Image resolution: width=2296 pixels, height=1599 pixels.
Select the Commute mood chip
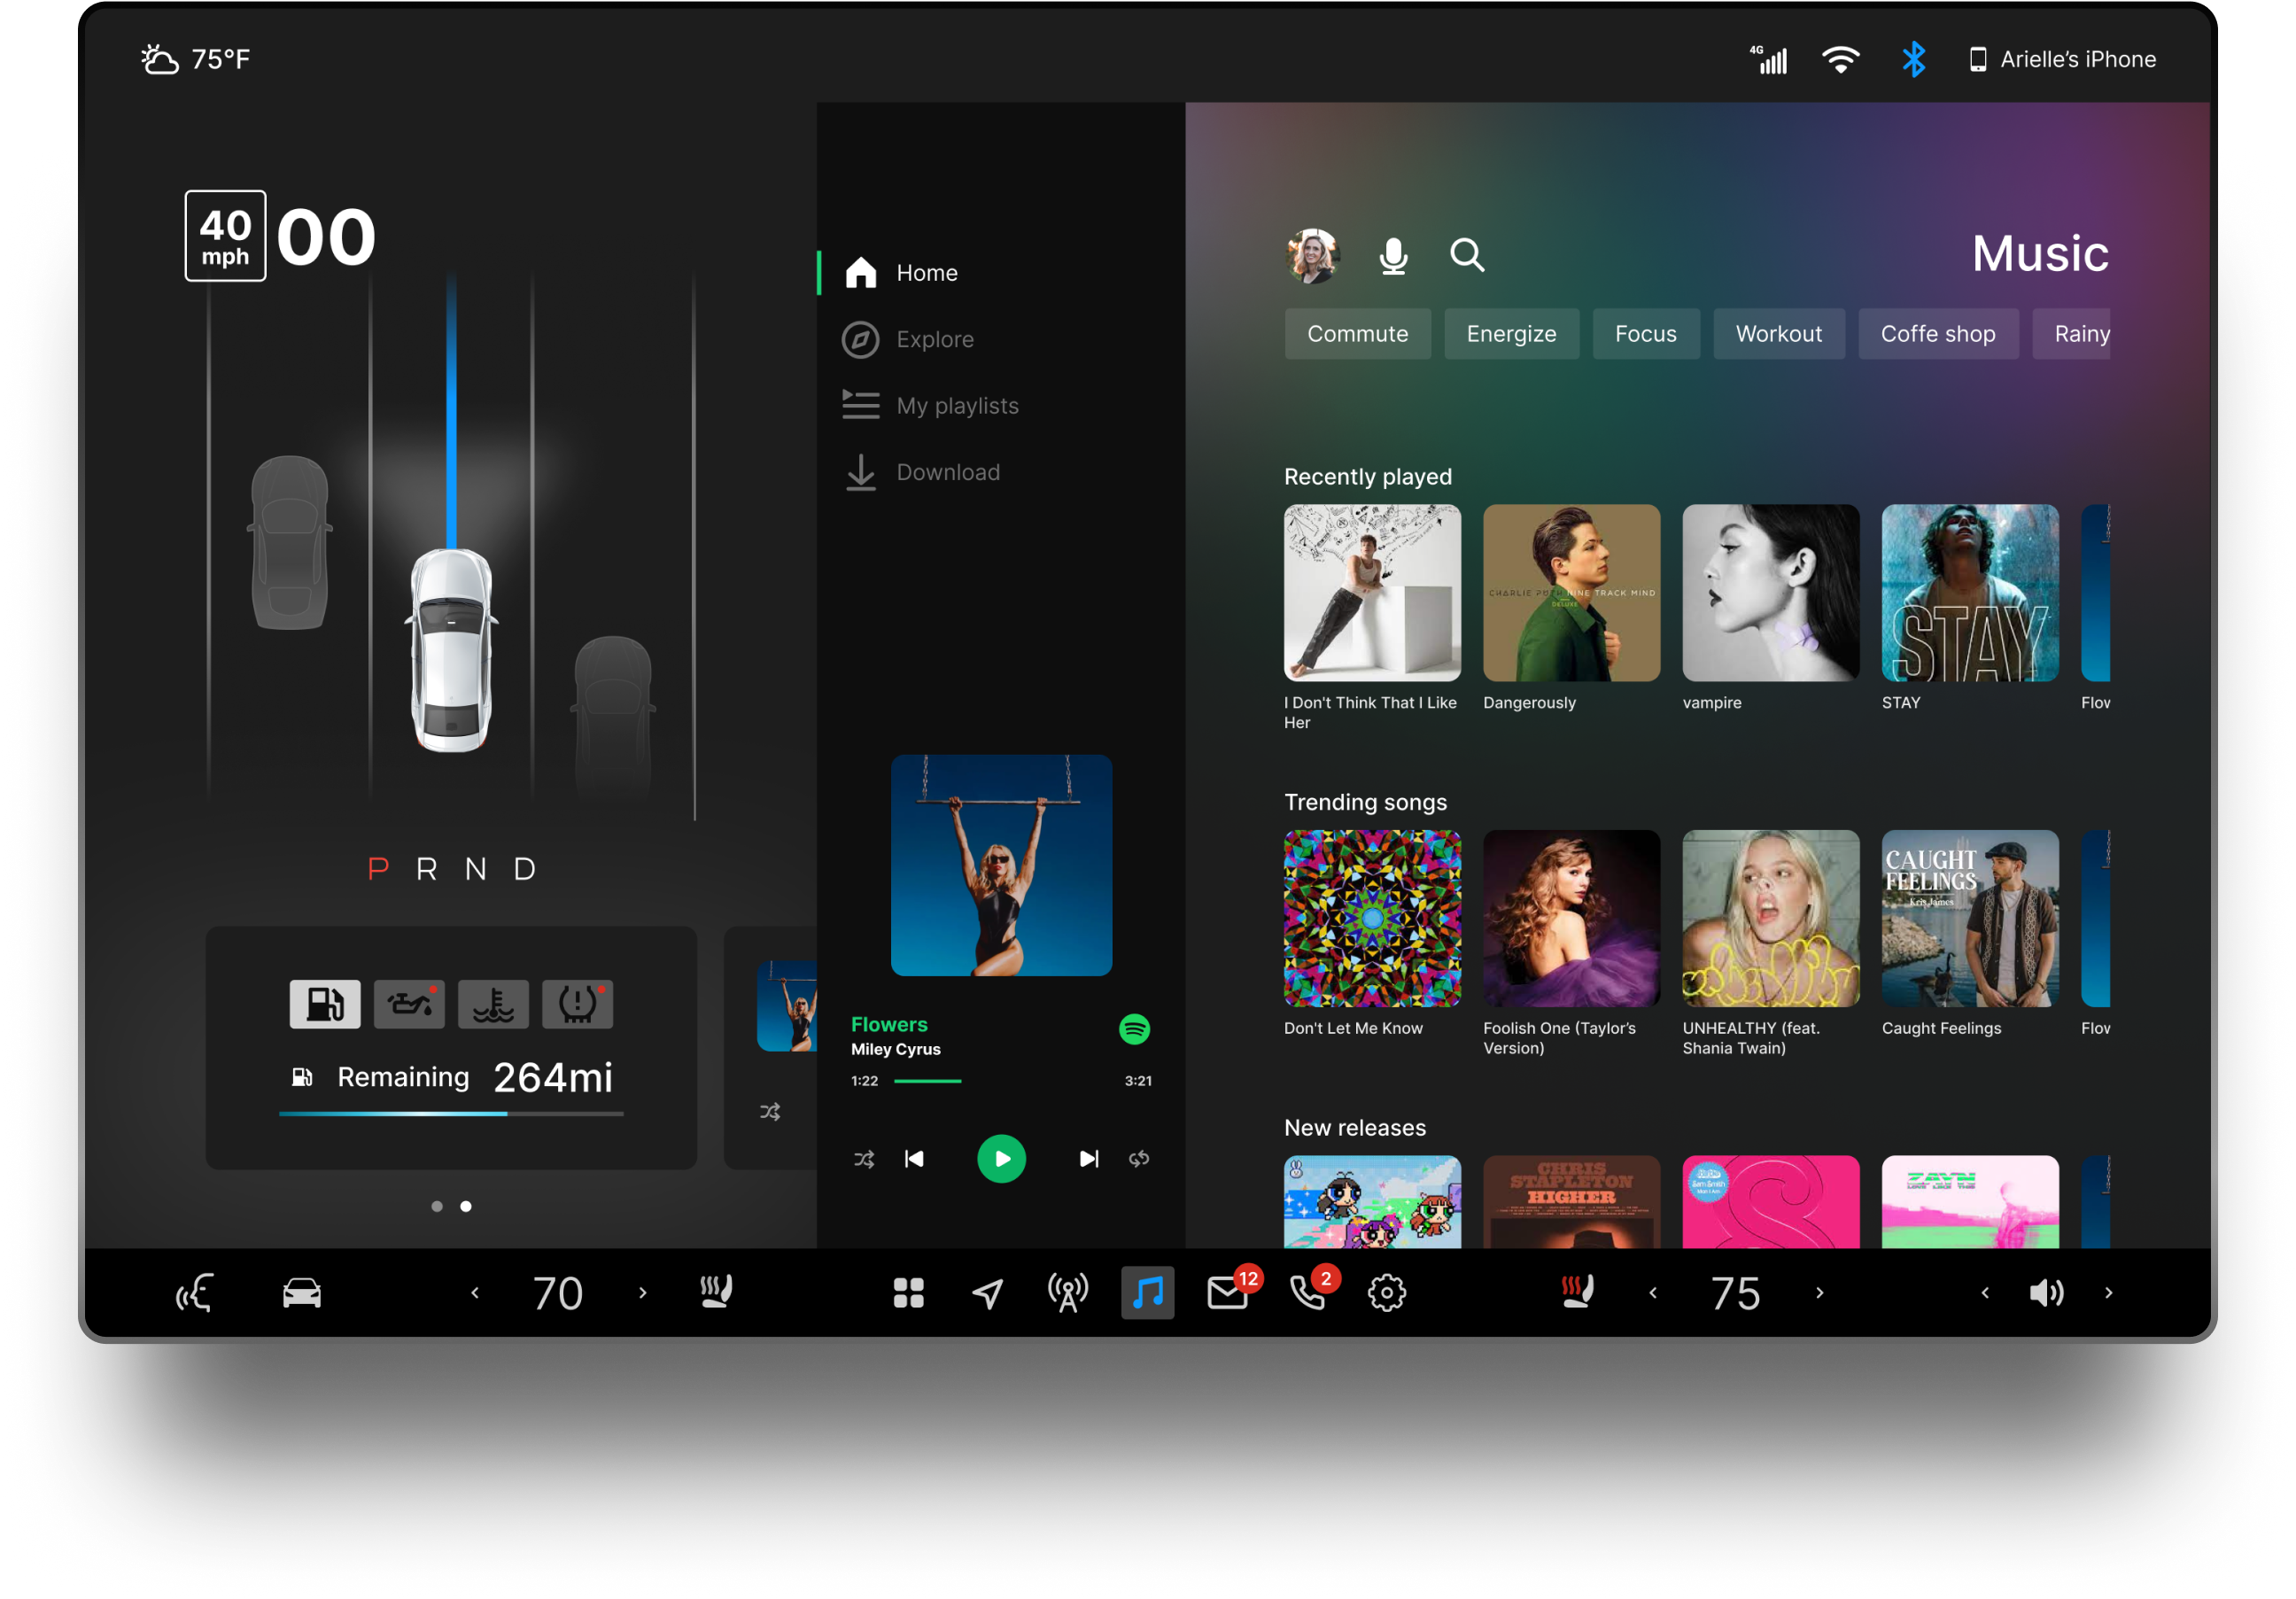tap(1357, 334)
